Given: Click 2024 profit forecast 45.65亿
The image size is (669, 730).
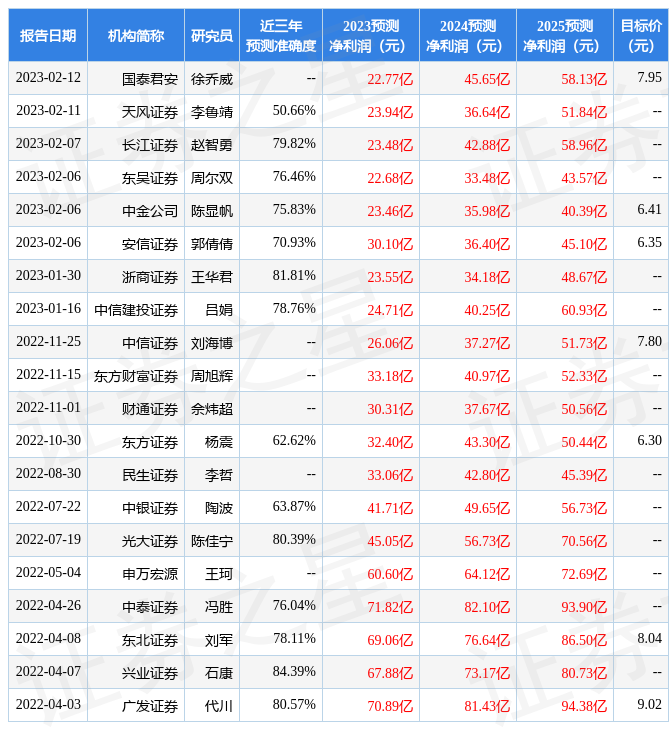Looking at the screenshot, I should click(x=487, y=79).
